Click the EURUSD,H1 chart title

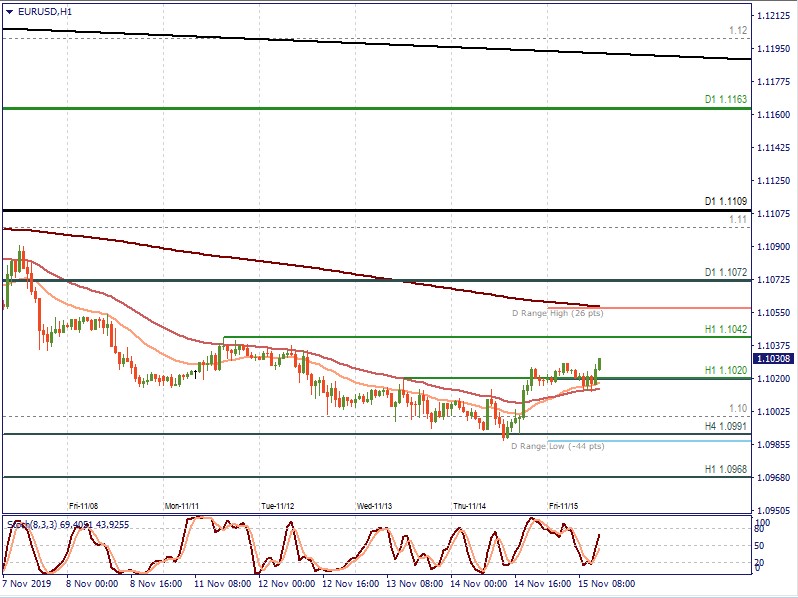pyautogui.click(x=45, y=11)
